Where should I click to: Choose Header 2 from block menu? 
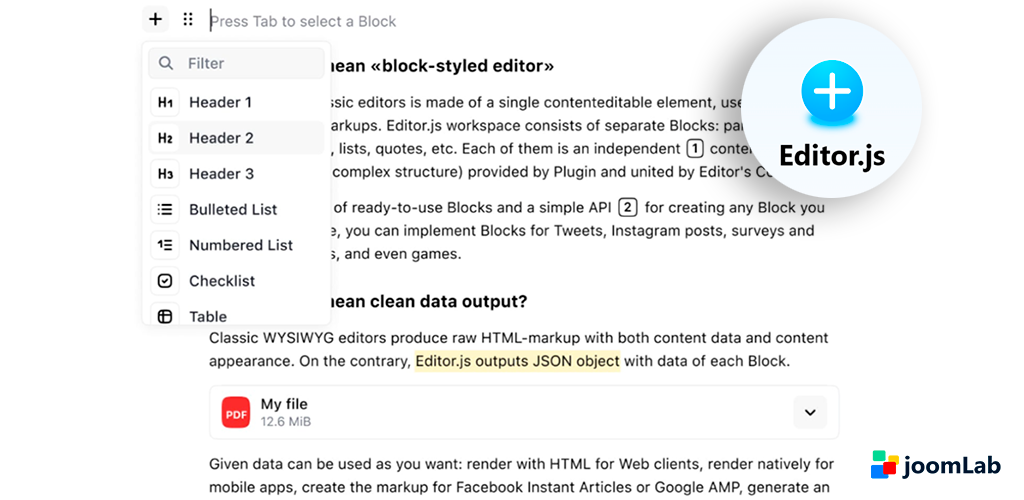236,138
